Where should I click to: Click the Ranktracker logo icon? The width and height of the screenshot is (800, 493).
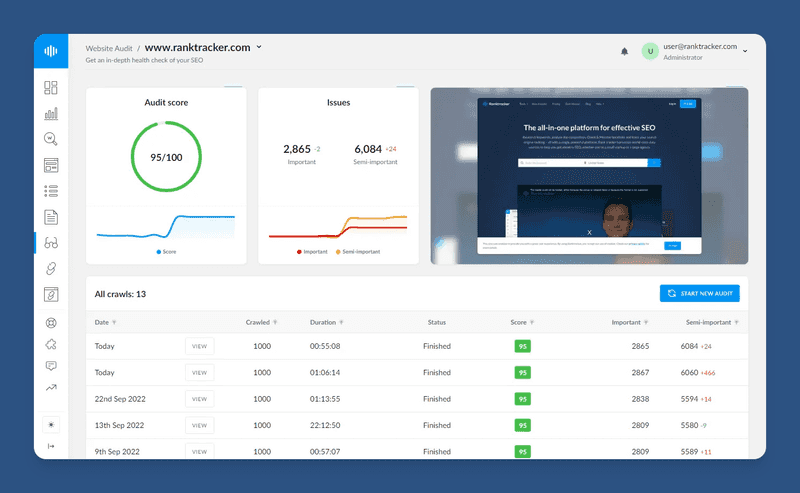[51, 51]
